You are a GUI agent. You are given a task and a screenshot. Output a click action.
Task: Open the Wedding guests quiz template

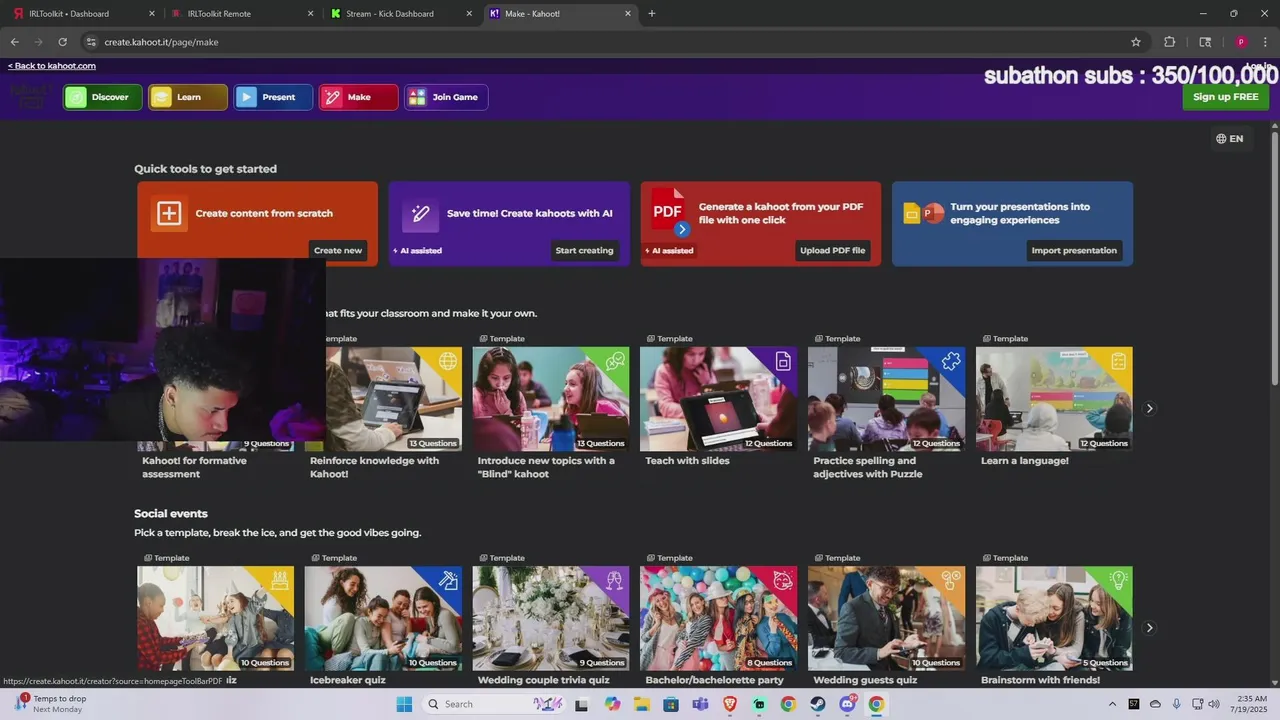click(x=887, y=618)
